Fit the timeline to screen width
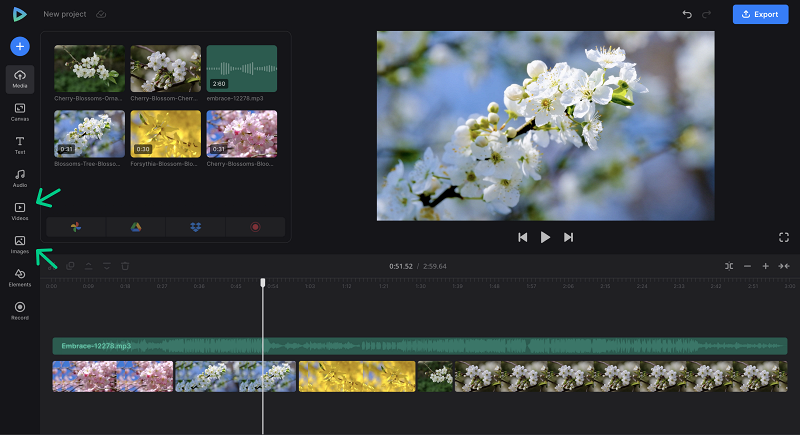 tap(784, 266)
